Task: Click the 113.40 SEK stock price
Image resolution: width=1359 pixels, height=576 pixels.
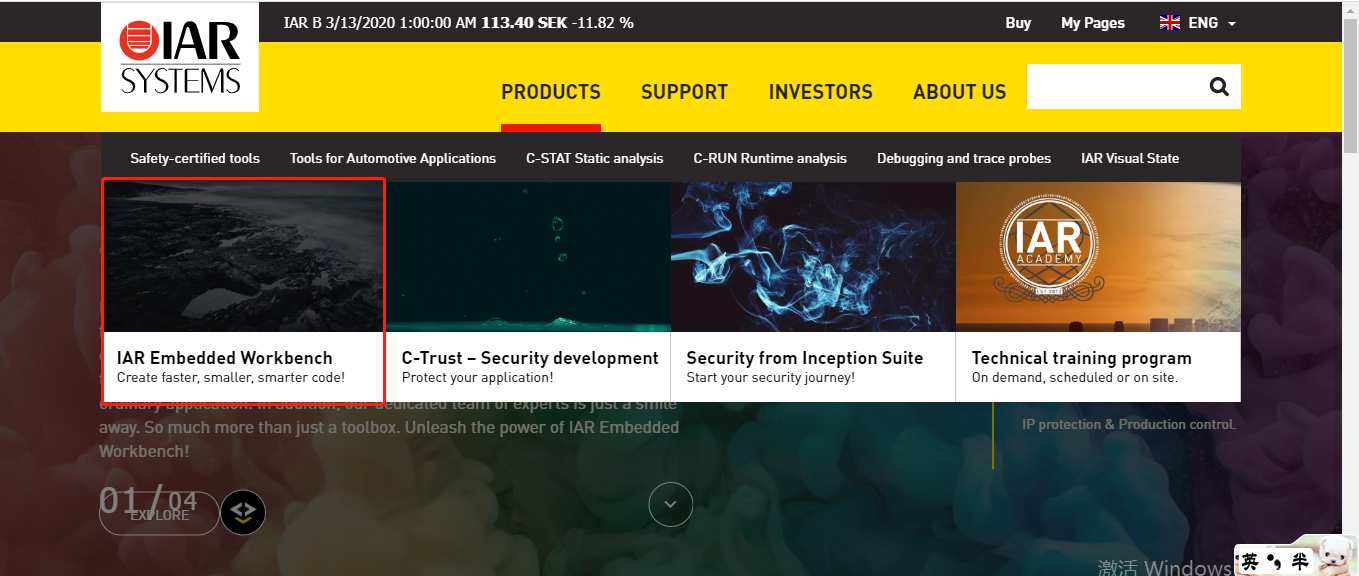Action: tap(524, 23)
